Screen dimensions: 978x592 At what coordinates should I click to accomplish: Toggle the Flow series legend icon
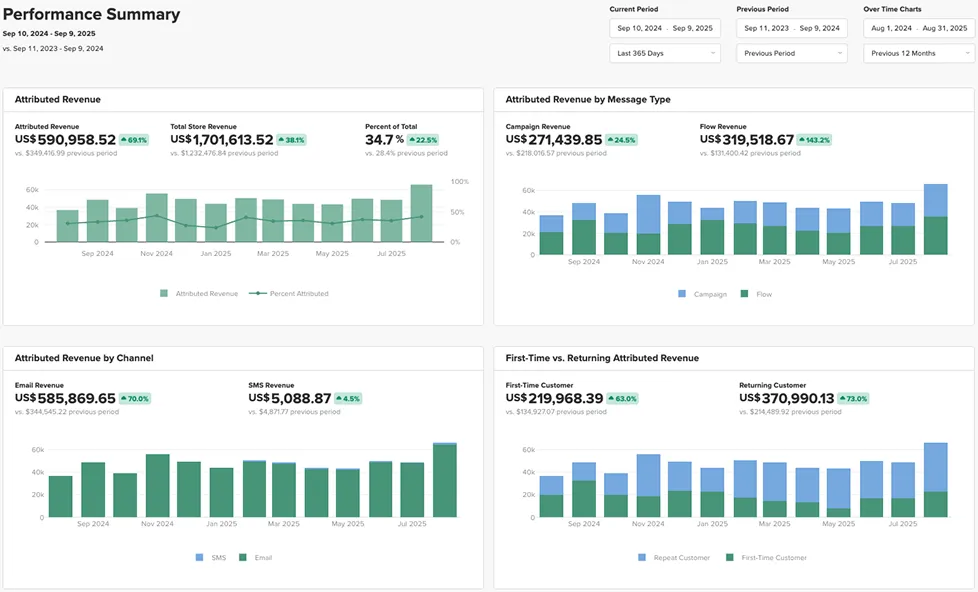coord(745,294)
